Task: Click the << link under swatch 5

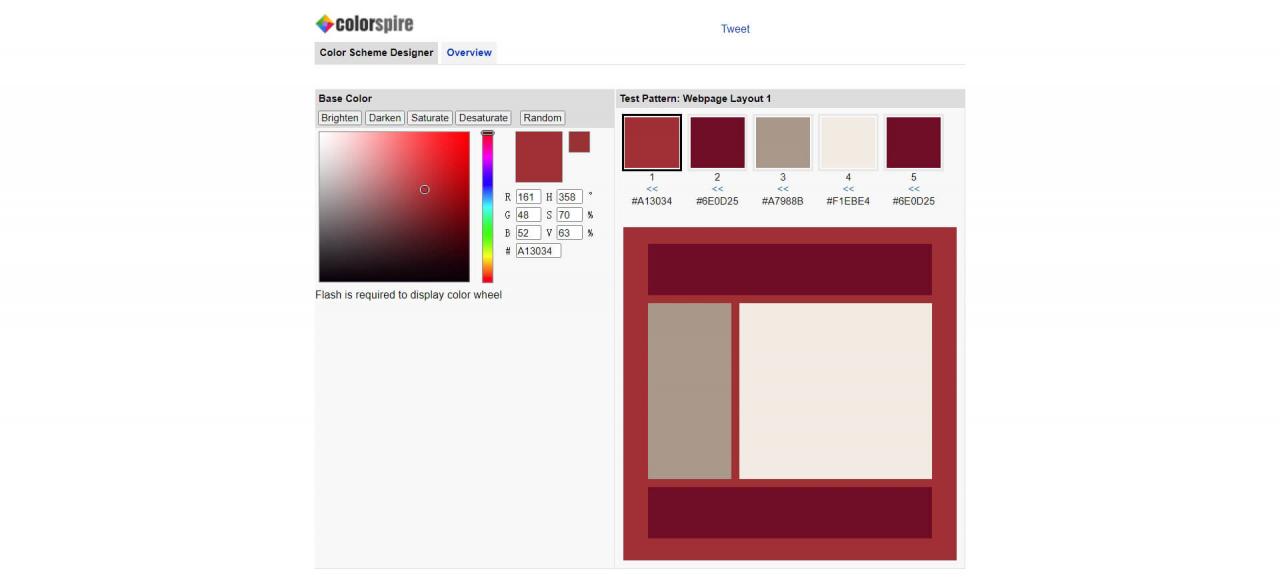Action: pyautogui.click(x=913, y=188)
